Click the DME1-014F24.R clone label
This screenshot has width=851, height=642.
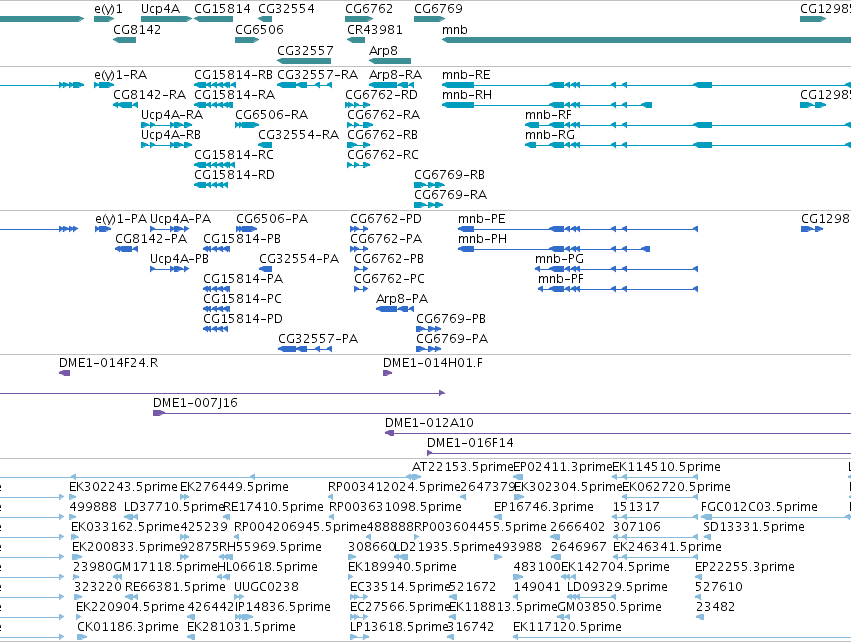point(109,363)
